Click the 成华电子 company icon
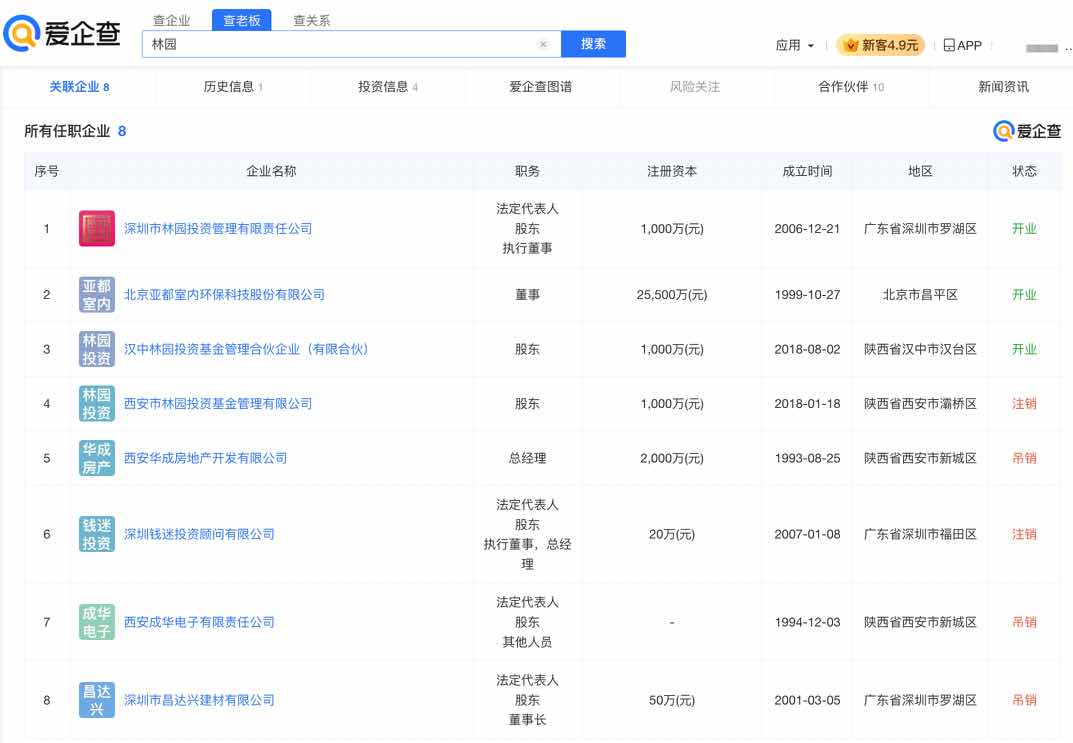 [x=96, y=622]
